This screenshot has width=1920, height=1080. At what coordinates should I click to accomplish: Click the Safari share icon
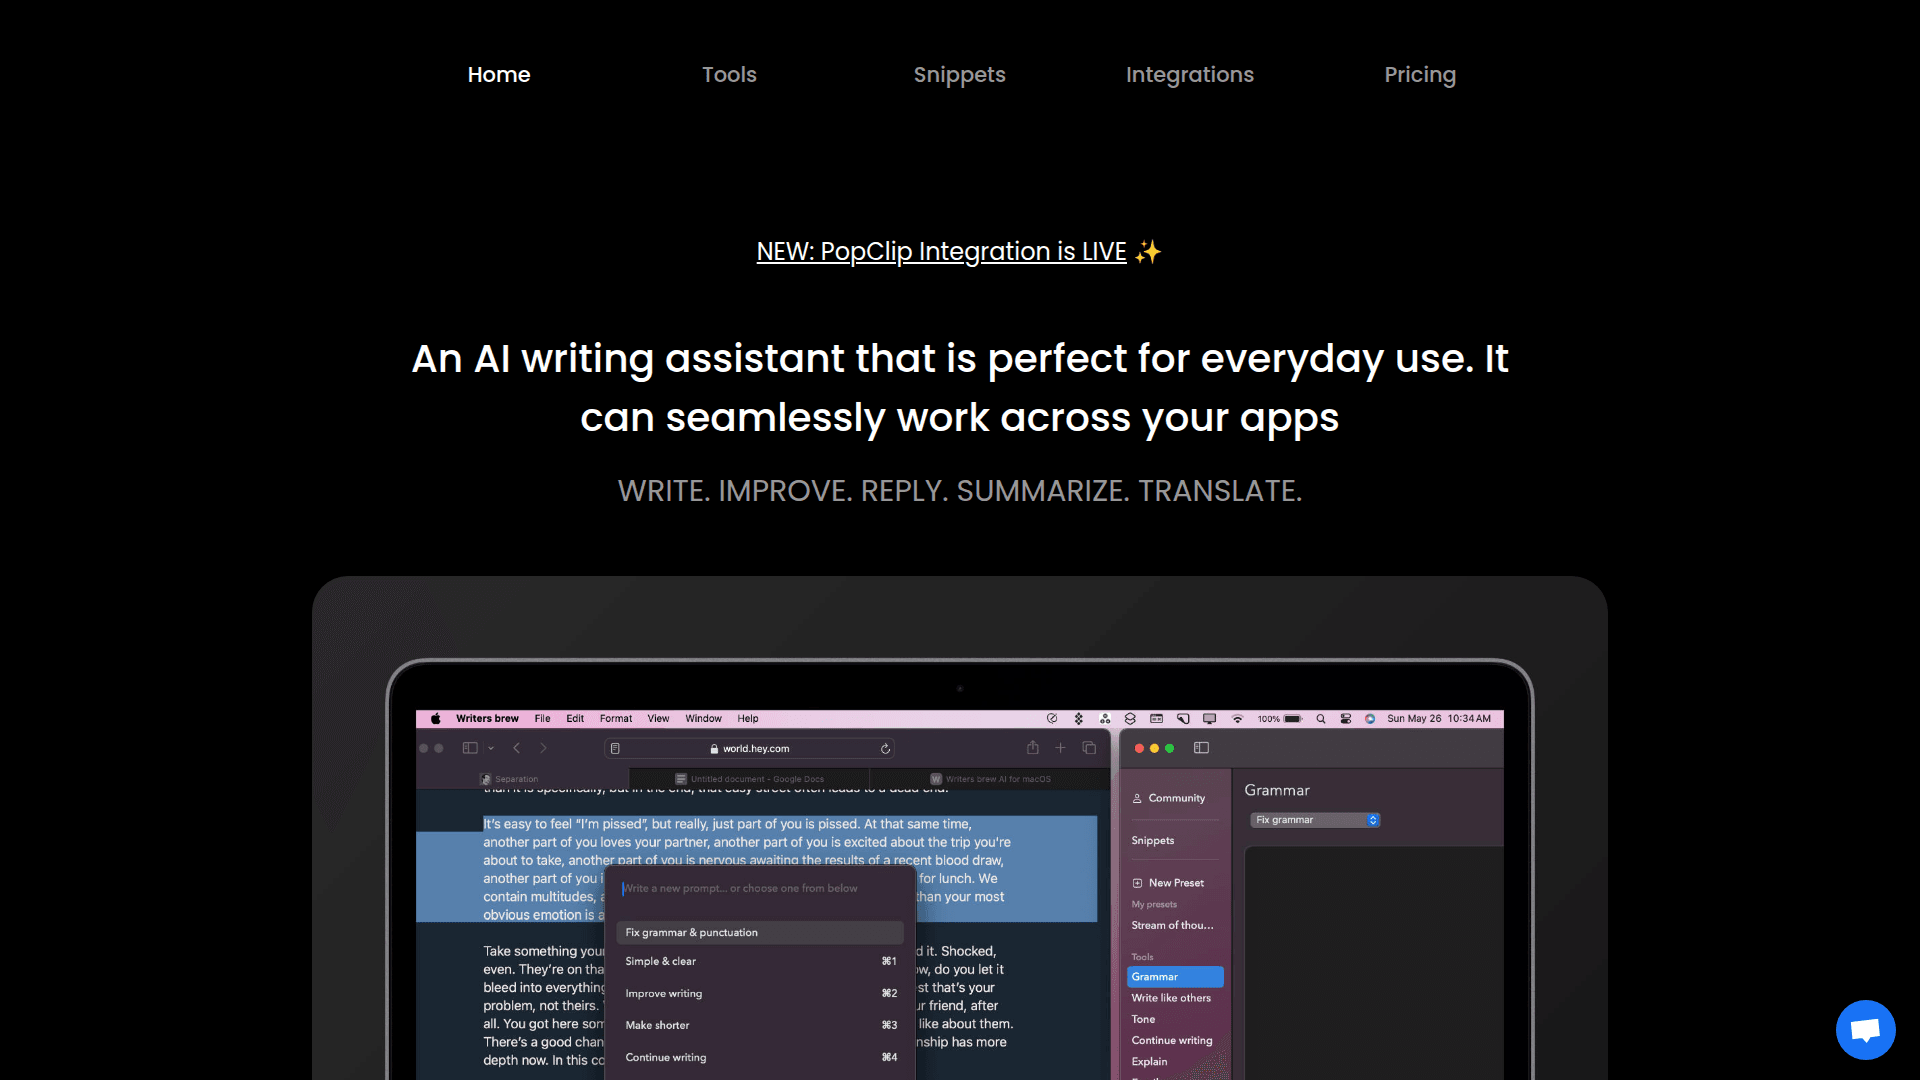point(1033,748)
